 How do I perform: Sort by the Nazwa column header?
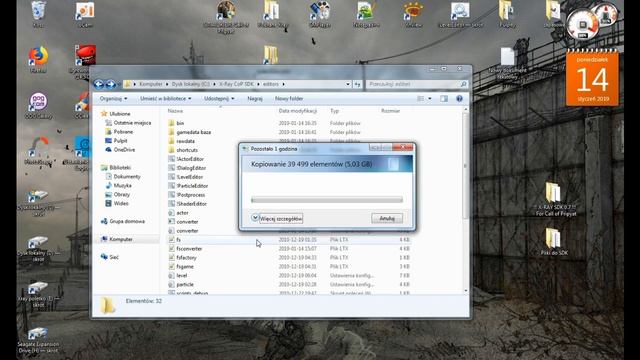click(x=176, y=111)
